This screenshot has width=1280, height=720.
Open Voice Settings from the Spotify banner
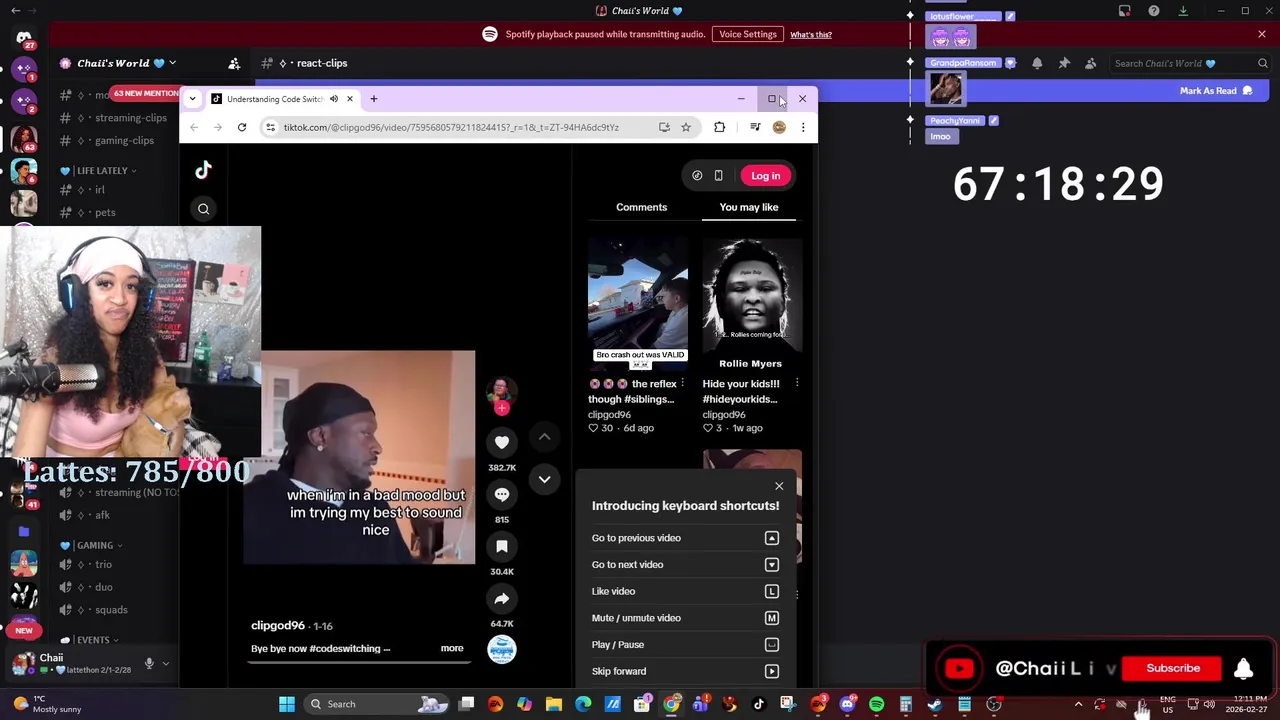coord(748,34)
